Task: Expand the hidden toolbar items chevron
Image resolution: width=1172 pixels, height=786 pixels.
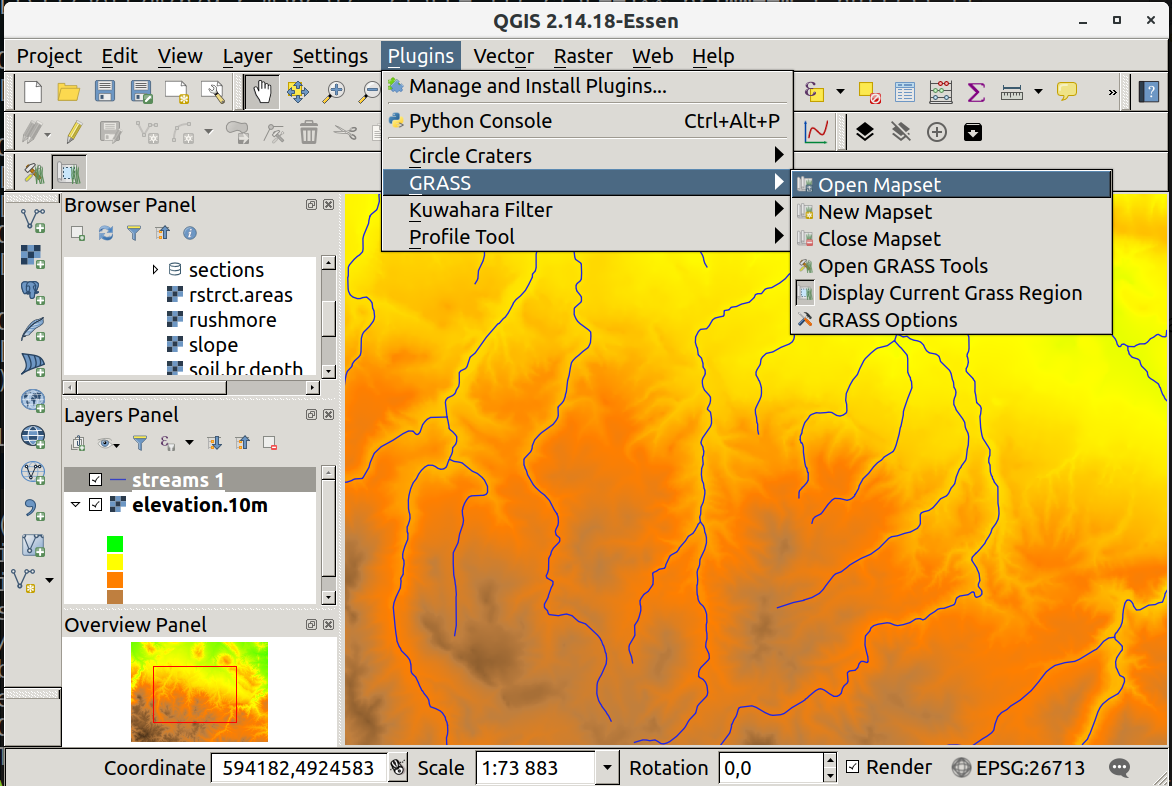Action: click(1112, 93)
